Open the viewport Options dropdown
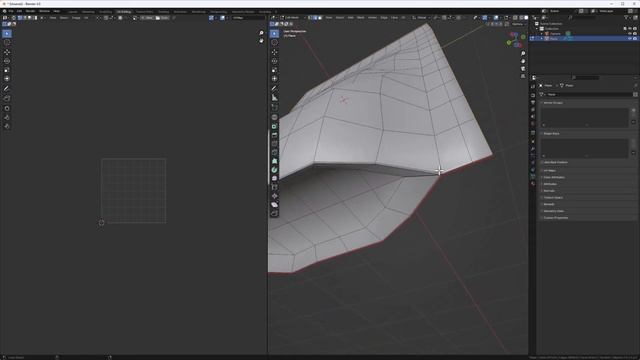This screenshot has width=640, height=360. pyautogui.click(x=518, y=24)
